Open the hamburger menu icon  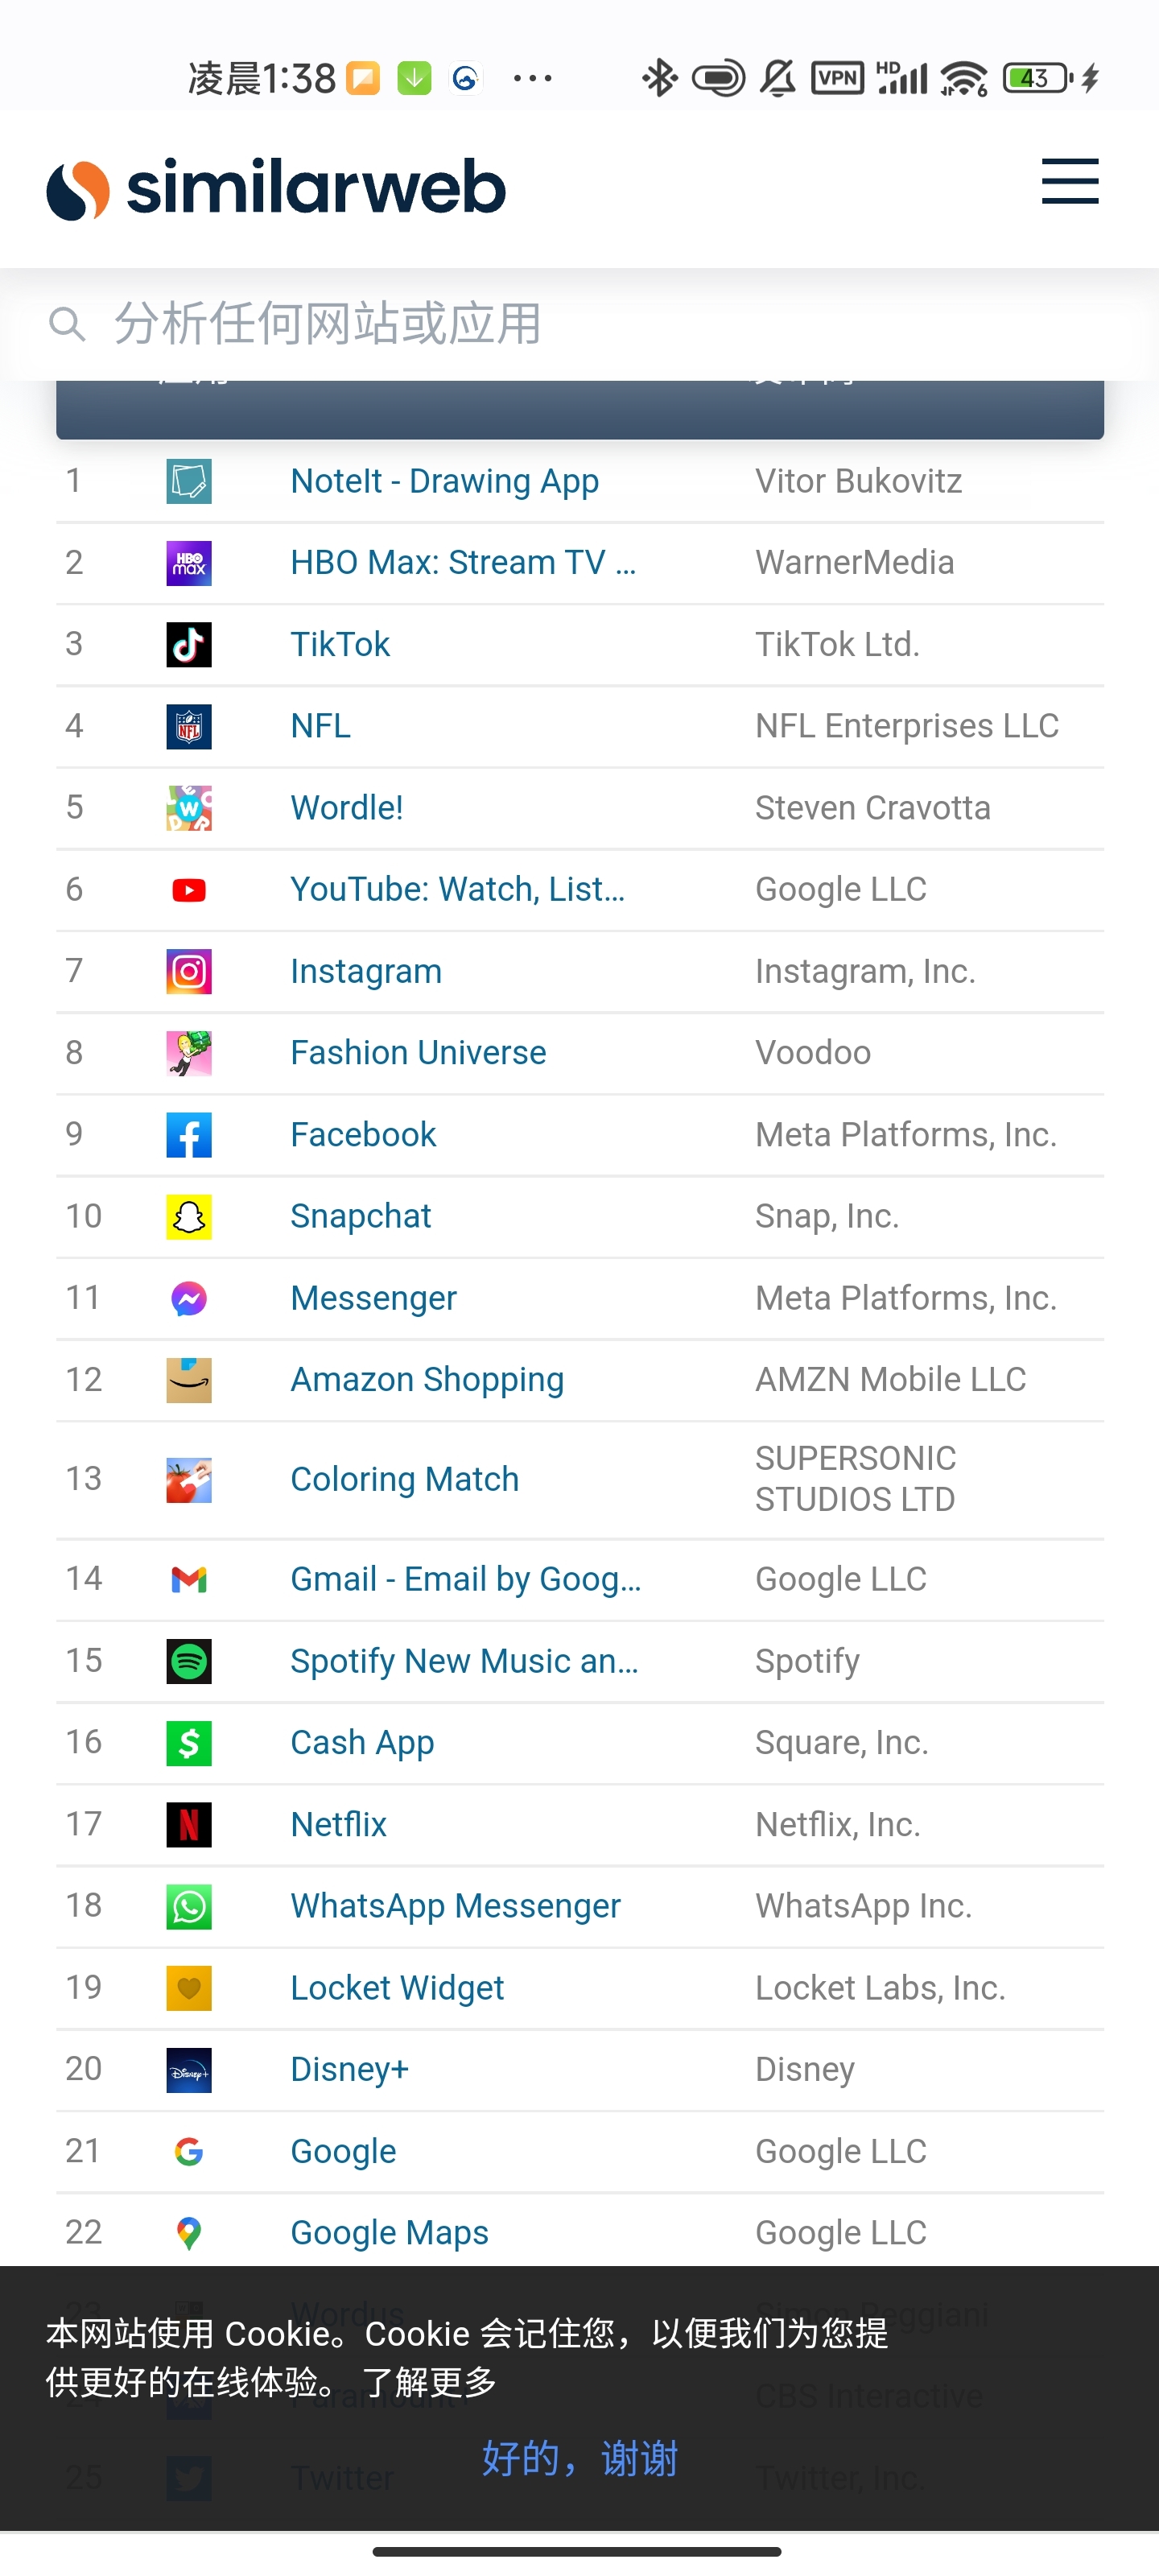click(x=1069, y=182)
